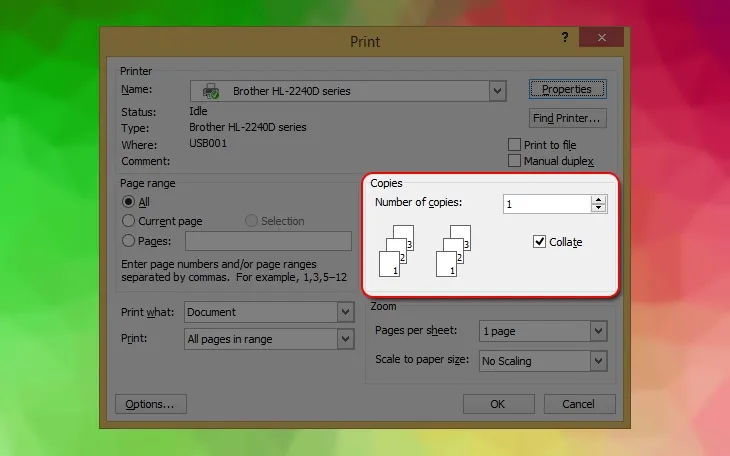Viewport: 730px width, 456px height.
Task: Select the Pages radio button
Action: coord(129,241)
